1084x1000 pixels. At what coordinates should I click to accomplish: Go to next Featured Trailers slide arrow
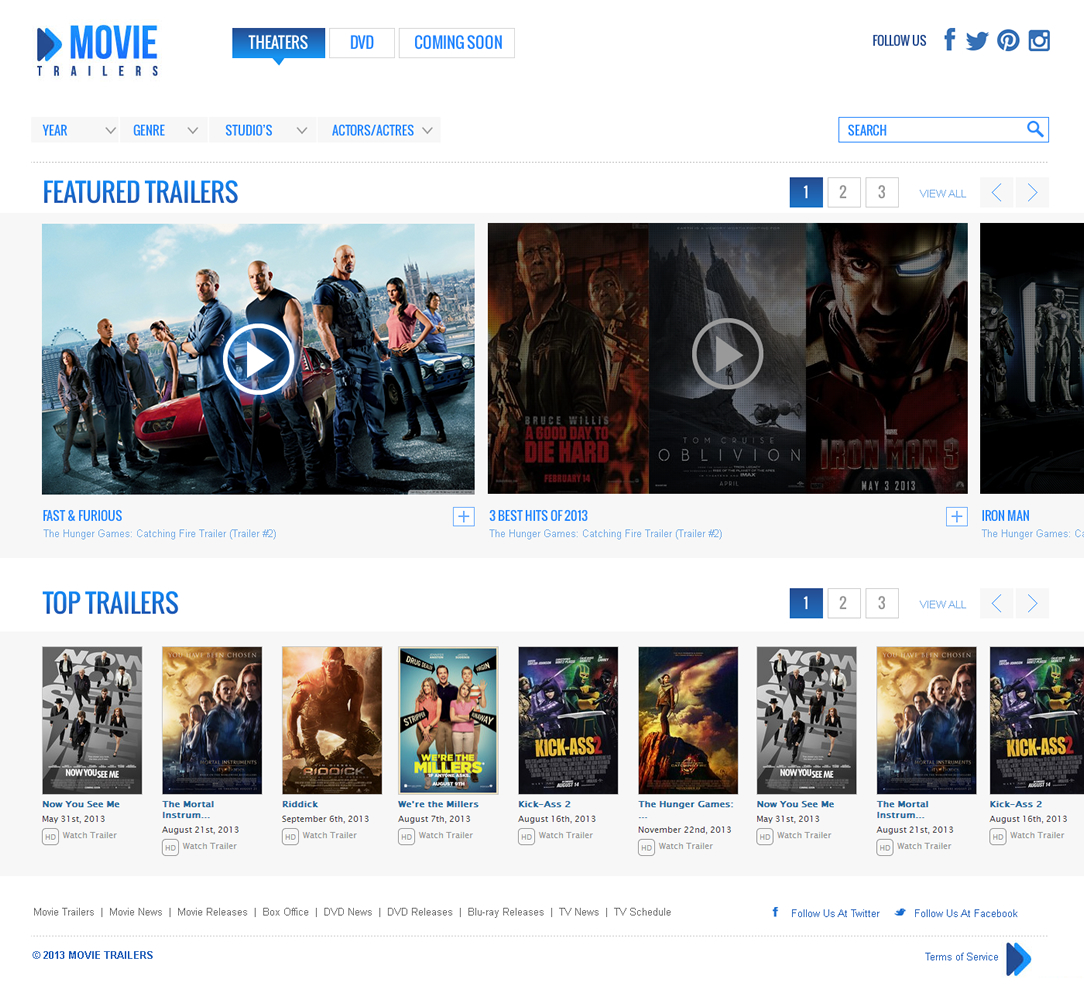pyautogui.click(x=1032, y=192)
